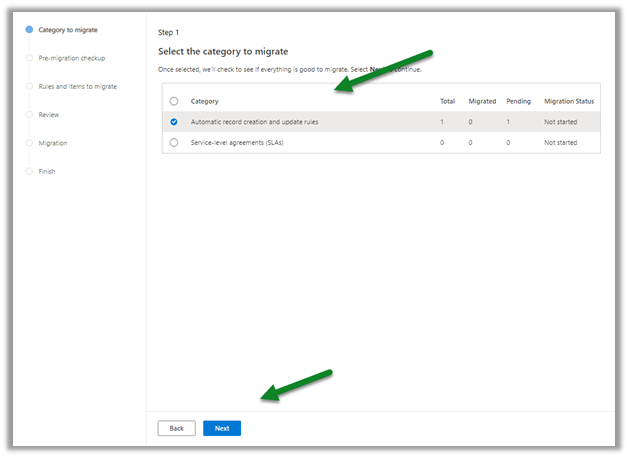Open the Finish step in sidebar
The height and width of the screenshot is (458, 628).
(x=47, y=171)
